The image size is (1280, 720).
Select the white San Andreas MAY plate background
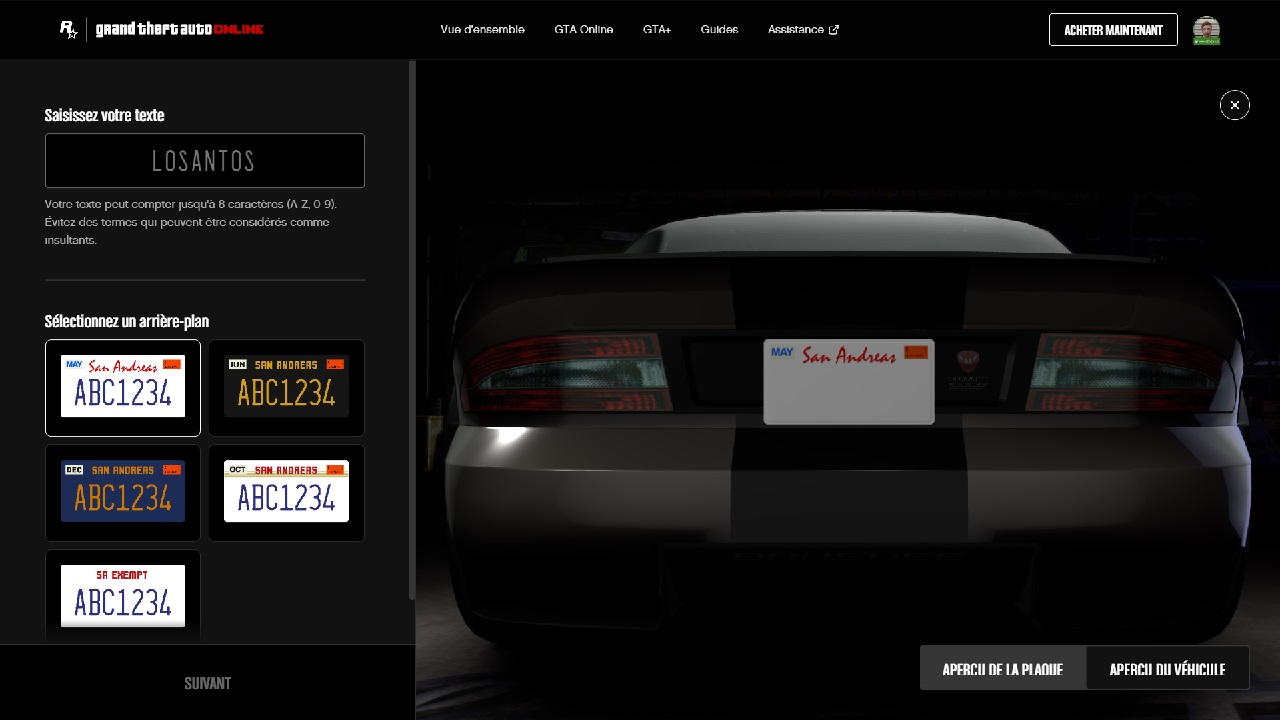(x=123, y=387)
